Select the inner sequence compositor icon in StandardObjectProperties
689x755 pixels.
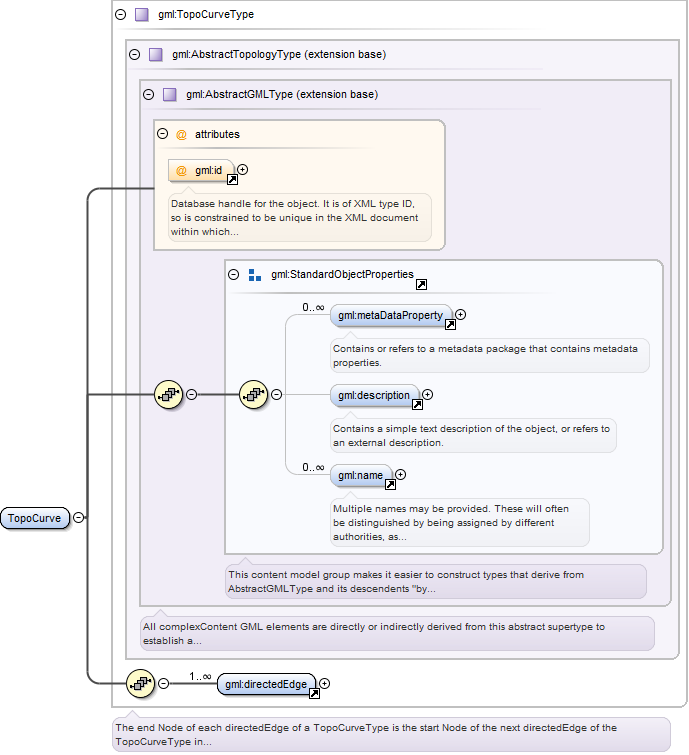(254, 394)
